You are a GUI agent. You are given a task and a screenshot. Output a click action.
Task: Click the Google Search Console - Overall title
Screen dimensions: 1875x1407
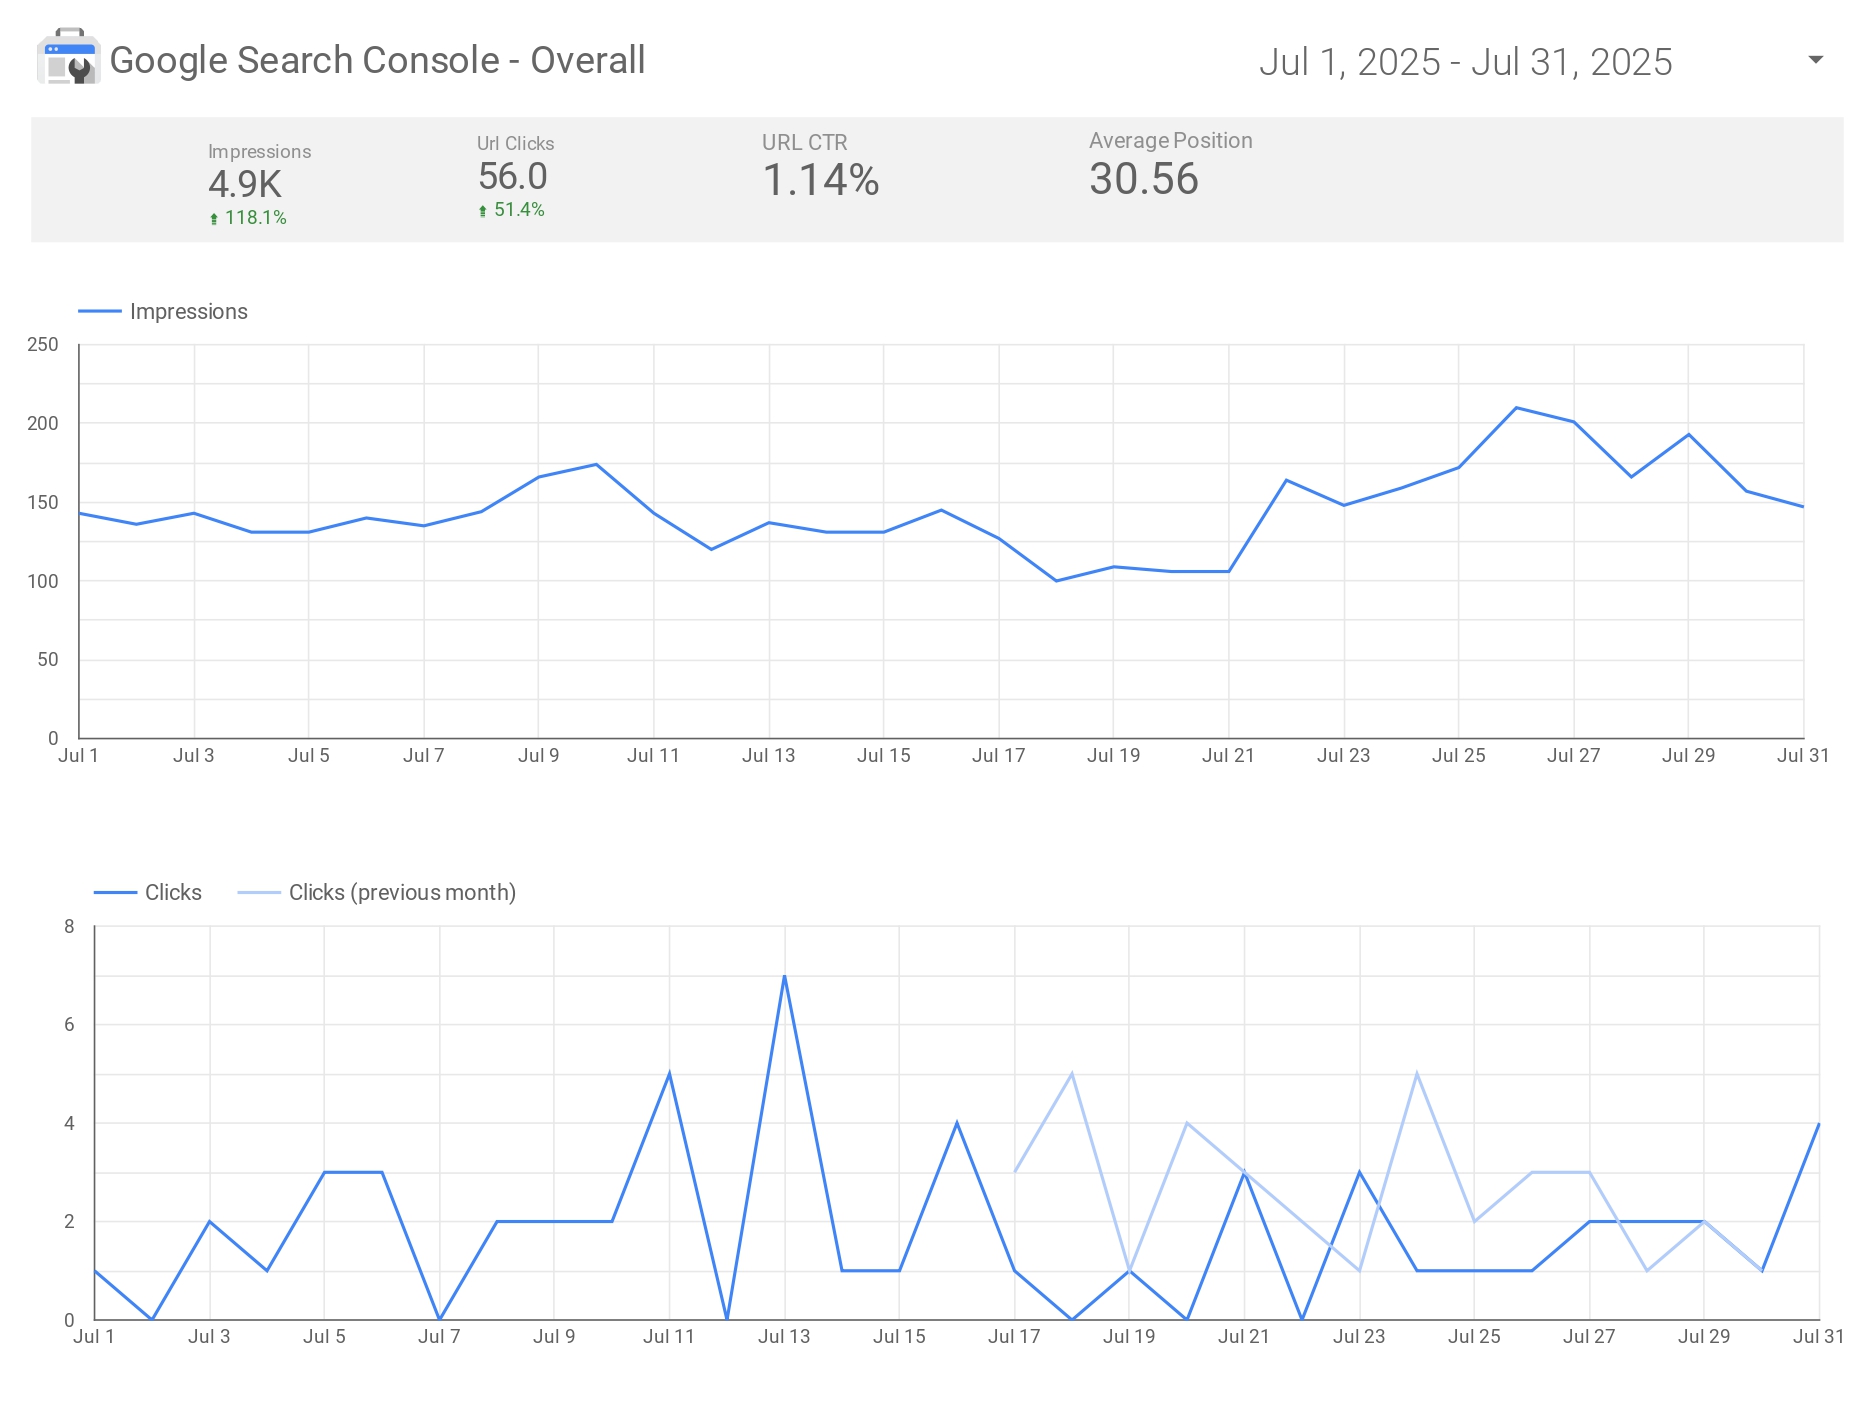coord(377,60)
